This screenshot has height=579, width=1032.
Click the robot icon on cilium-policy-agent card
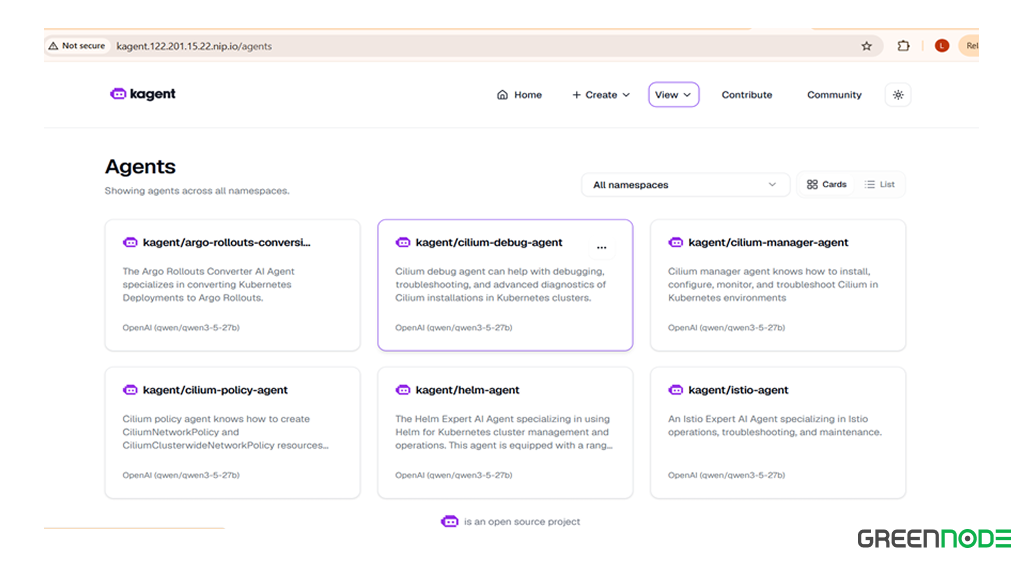pyautogui.click(x=130, y=390)
